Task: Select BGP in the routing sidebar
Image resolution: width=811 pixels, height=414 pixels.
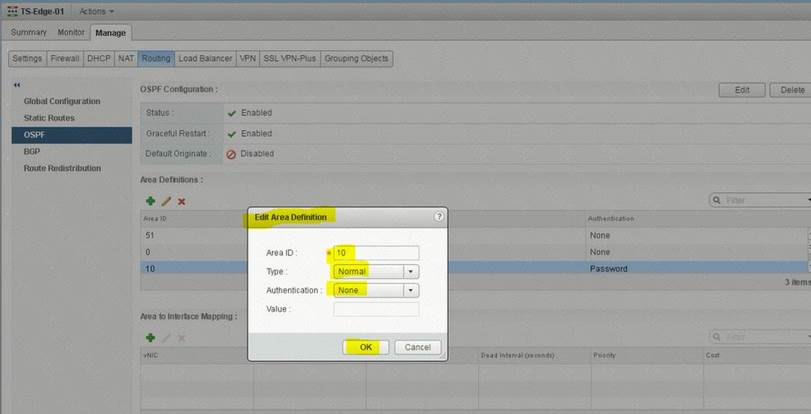Action: [x=32, y=151]
